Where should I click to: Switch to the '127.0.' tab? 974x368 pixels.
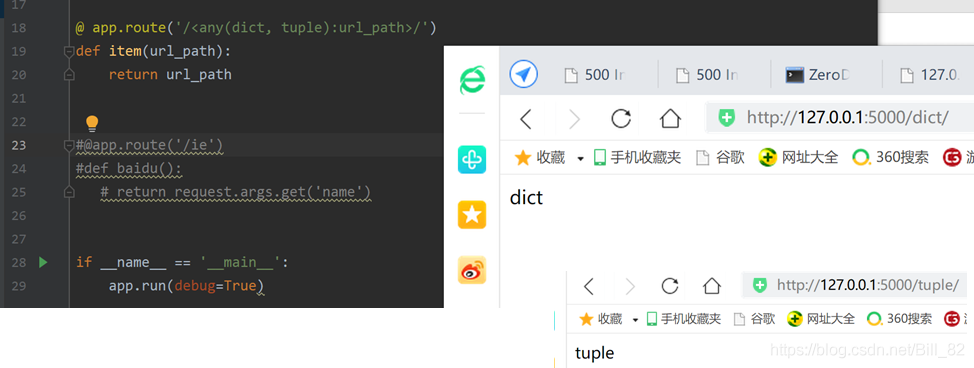click(929, 75)
